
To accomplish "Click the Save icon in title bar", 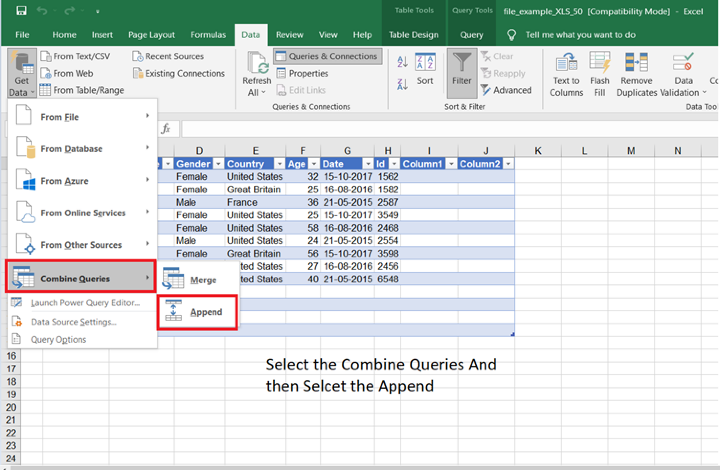I will [20, 11].
